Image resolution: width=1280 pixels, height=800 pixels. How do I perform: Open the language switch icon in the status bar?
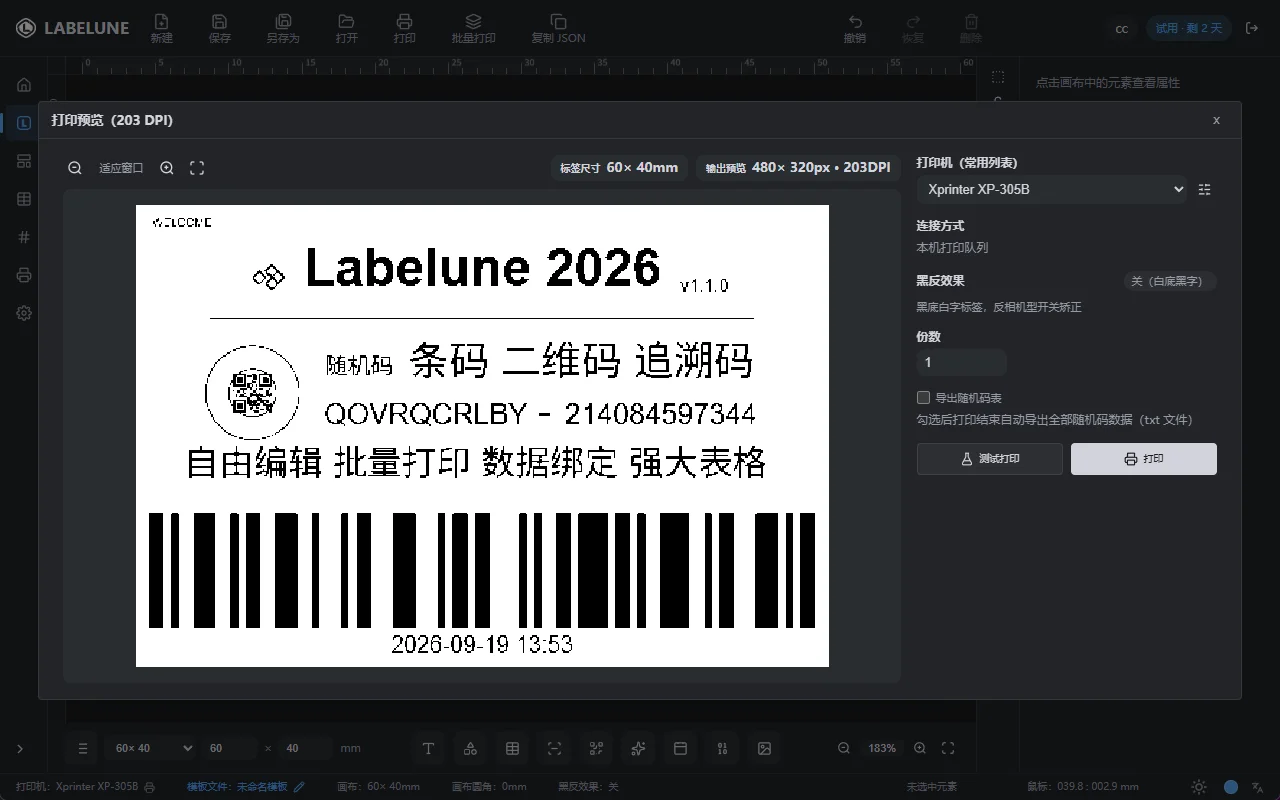[1257, 787]
